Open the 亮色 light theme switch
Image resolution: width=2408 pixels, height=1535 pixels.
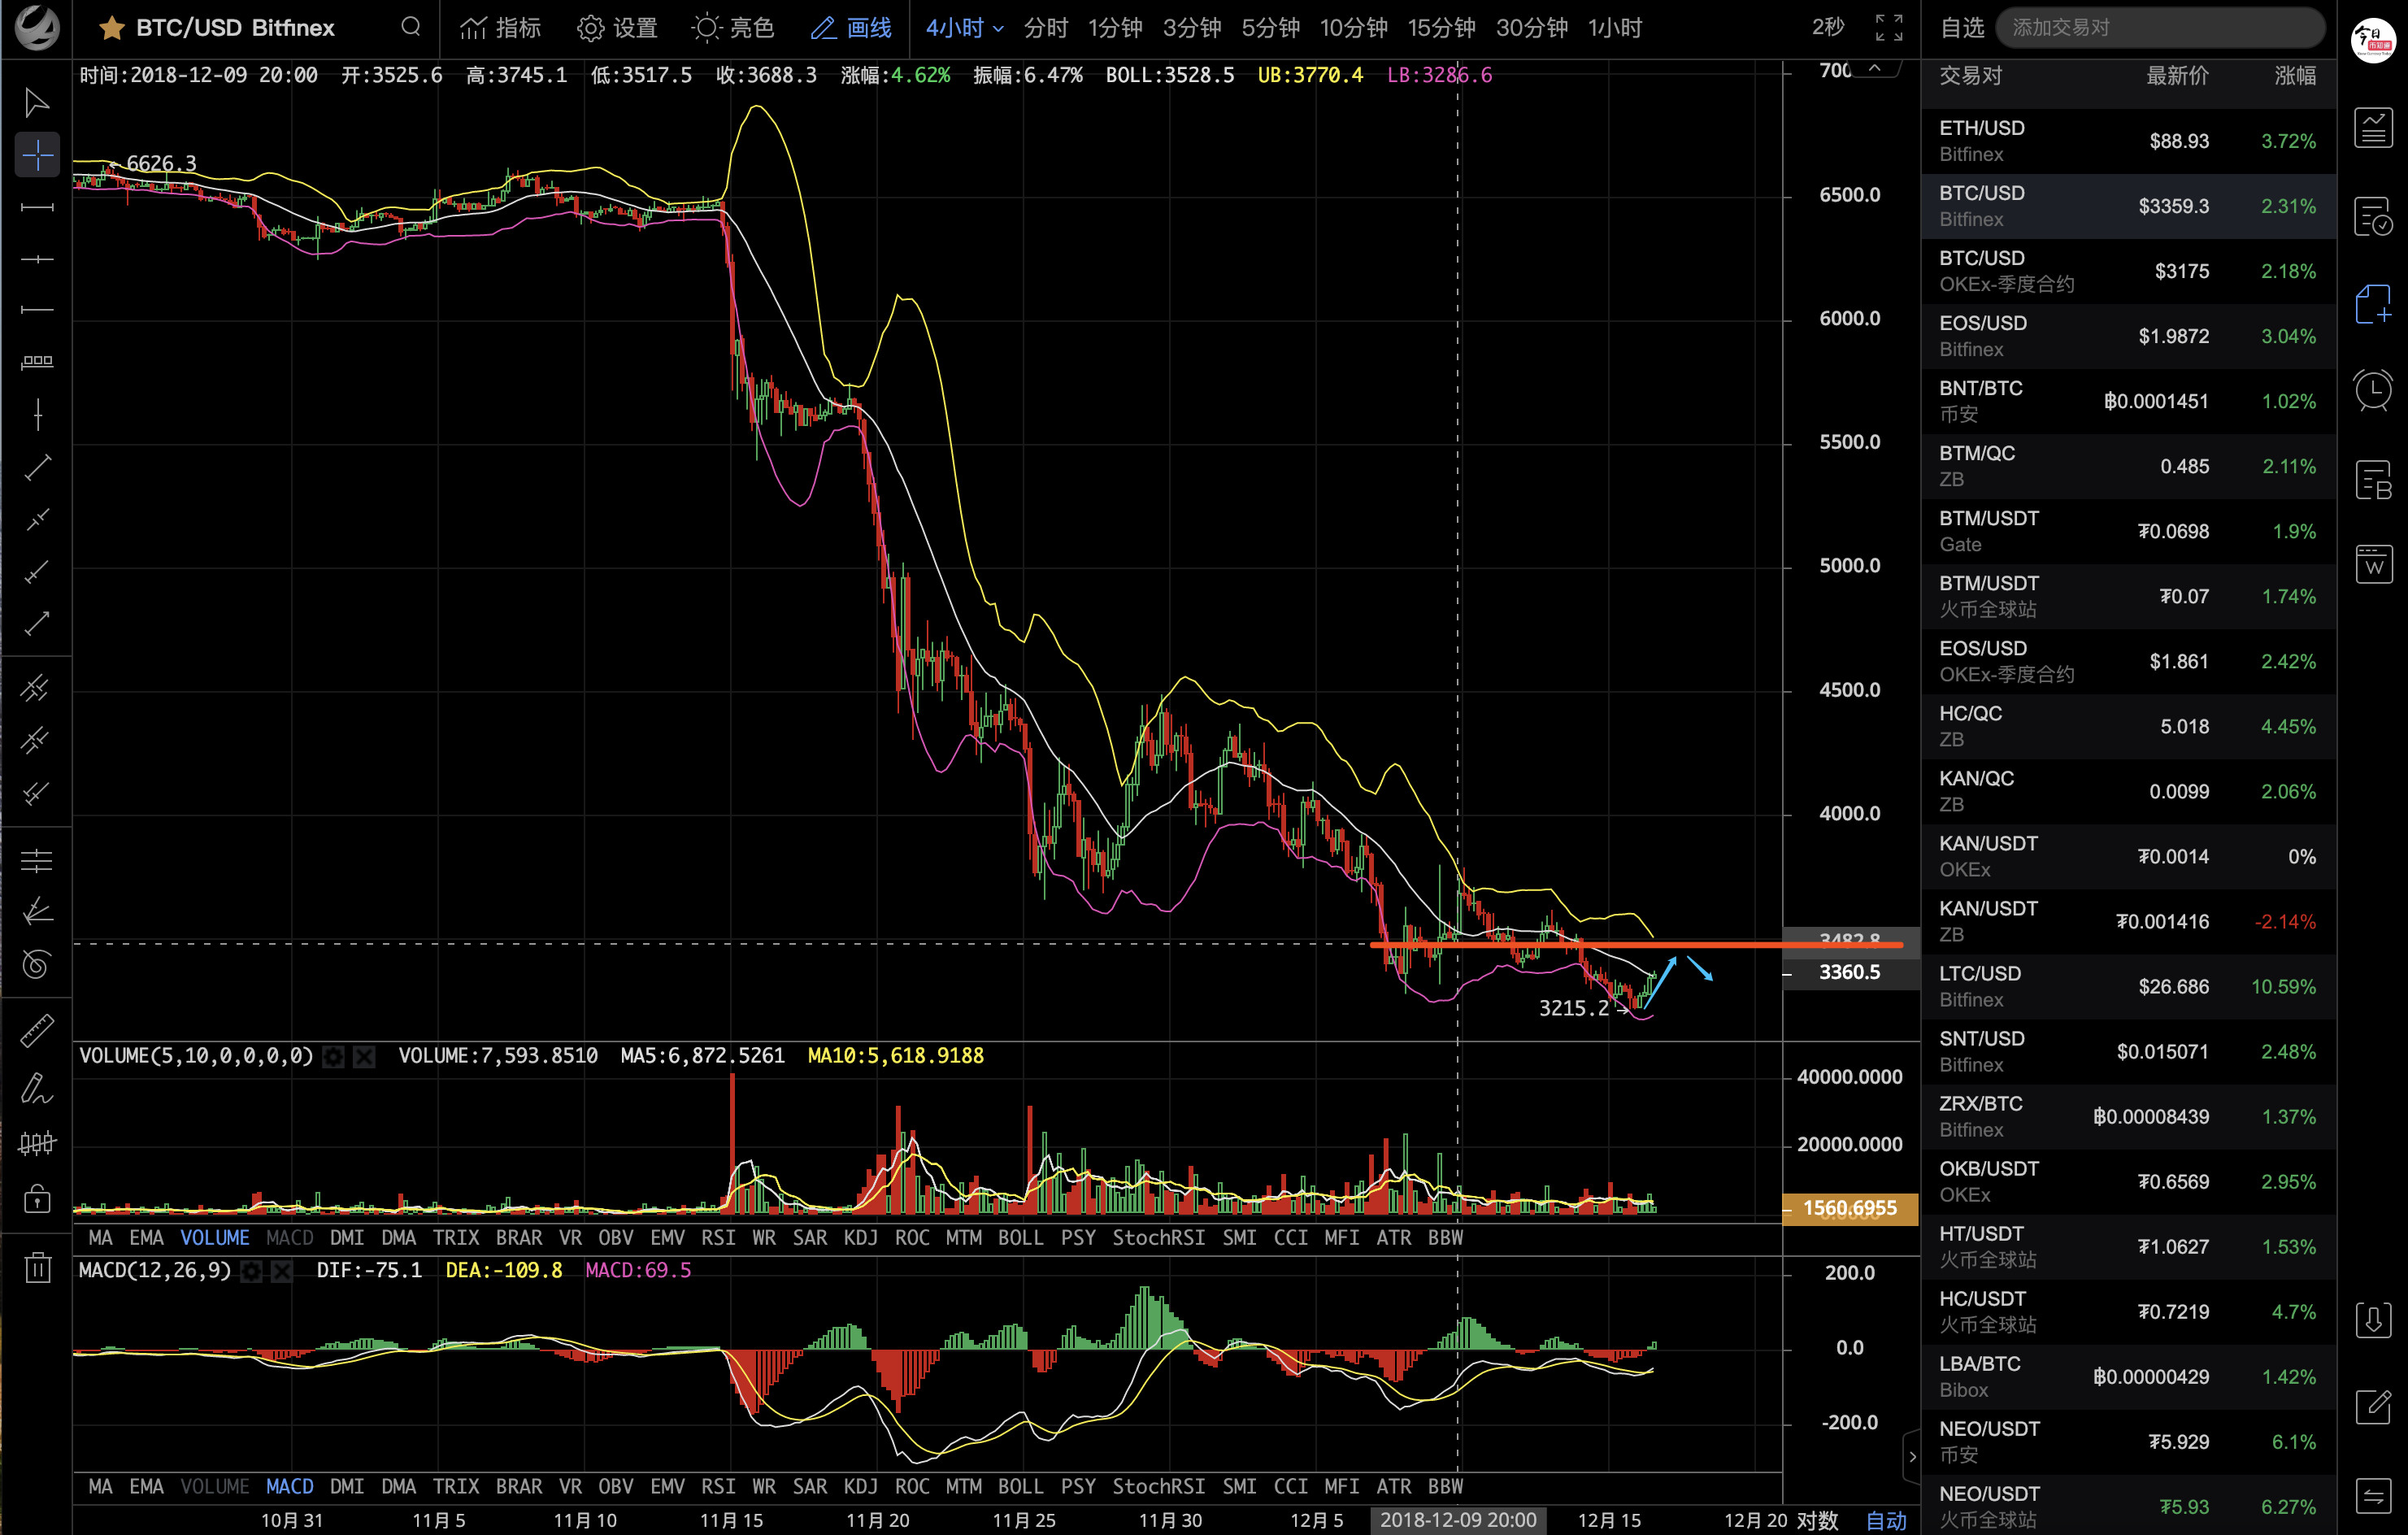point(733,28)
